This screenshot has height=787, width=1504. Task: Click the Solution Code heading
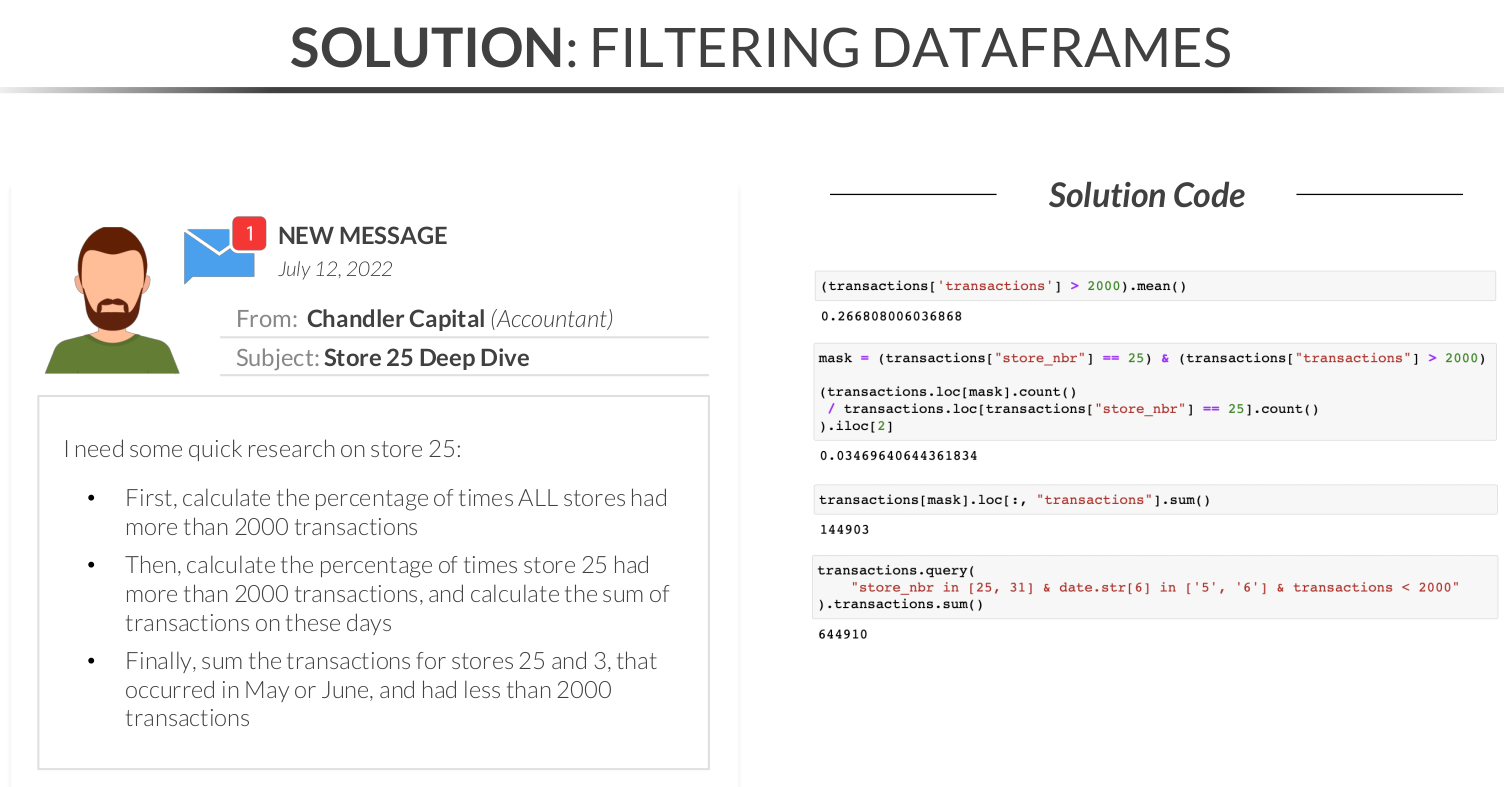point(1146,195)
